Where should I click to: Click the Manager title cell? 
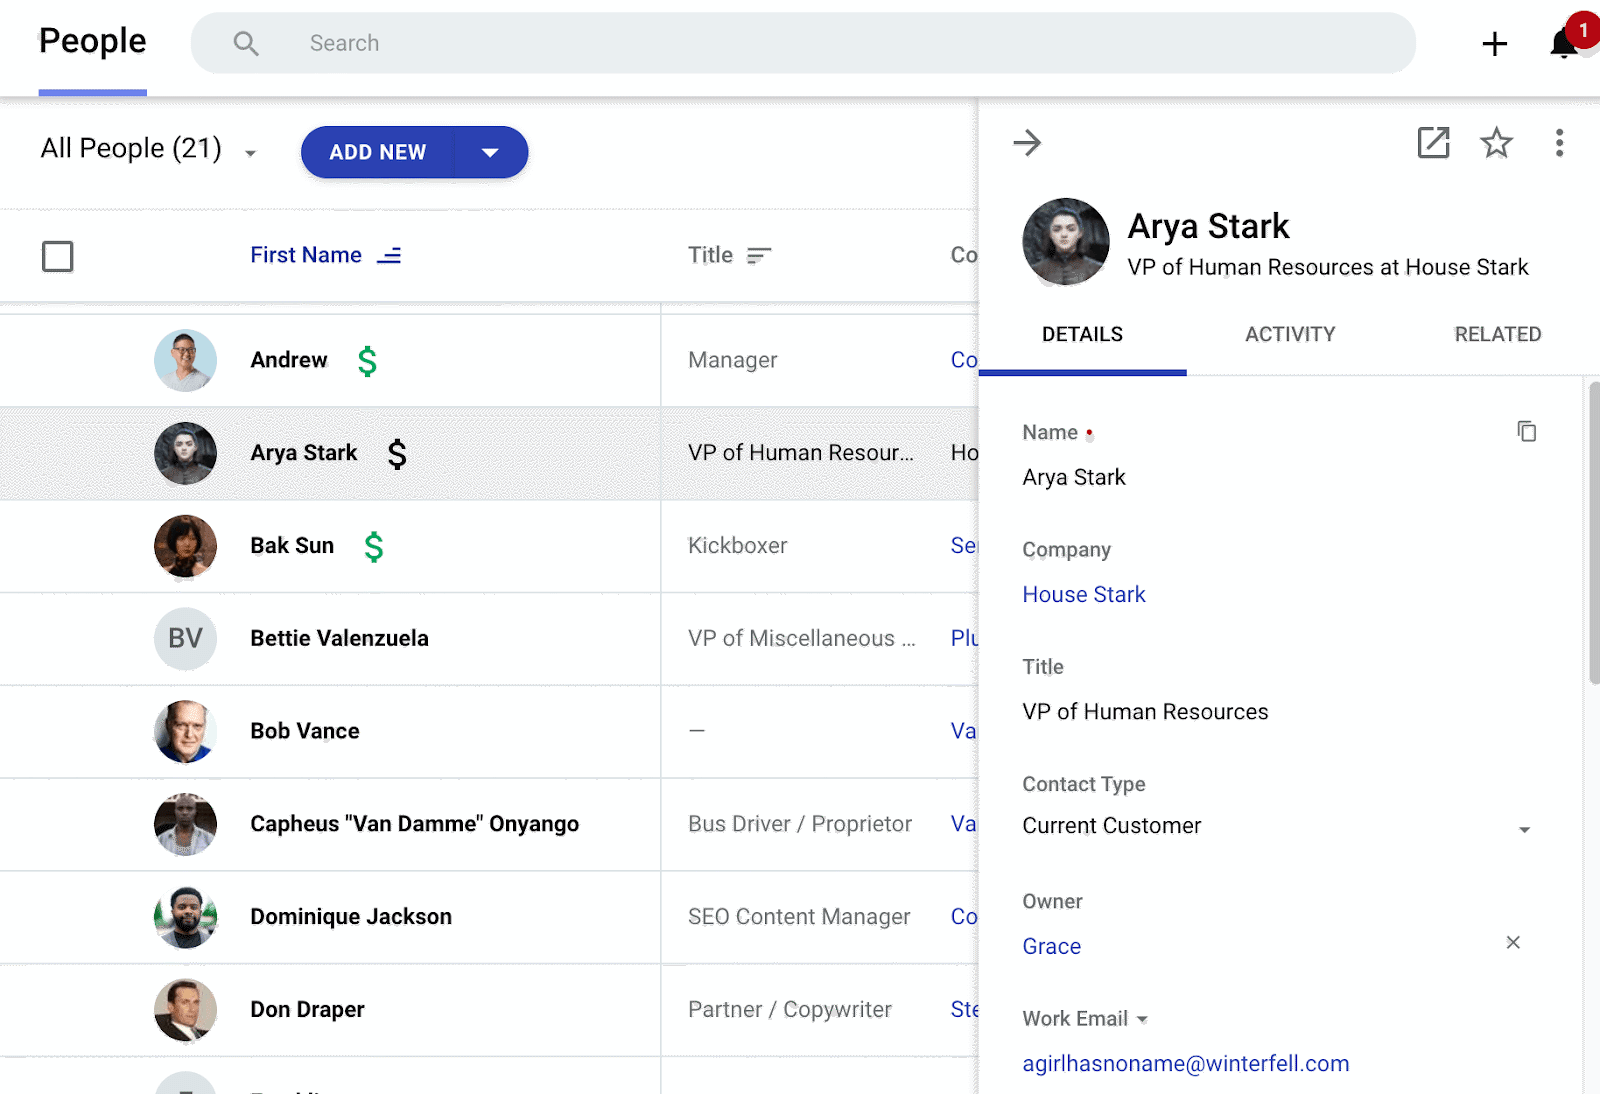[x=733, y=360]
